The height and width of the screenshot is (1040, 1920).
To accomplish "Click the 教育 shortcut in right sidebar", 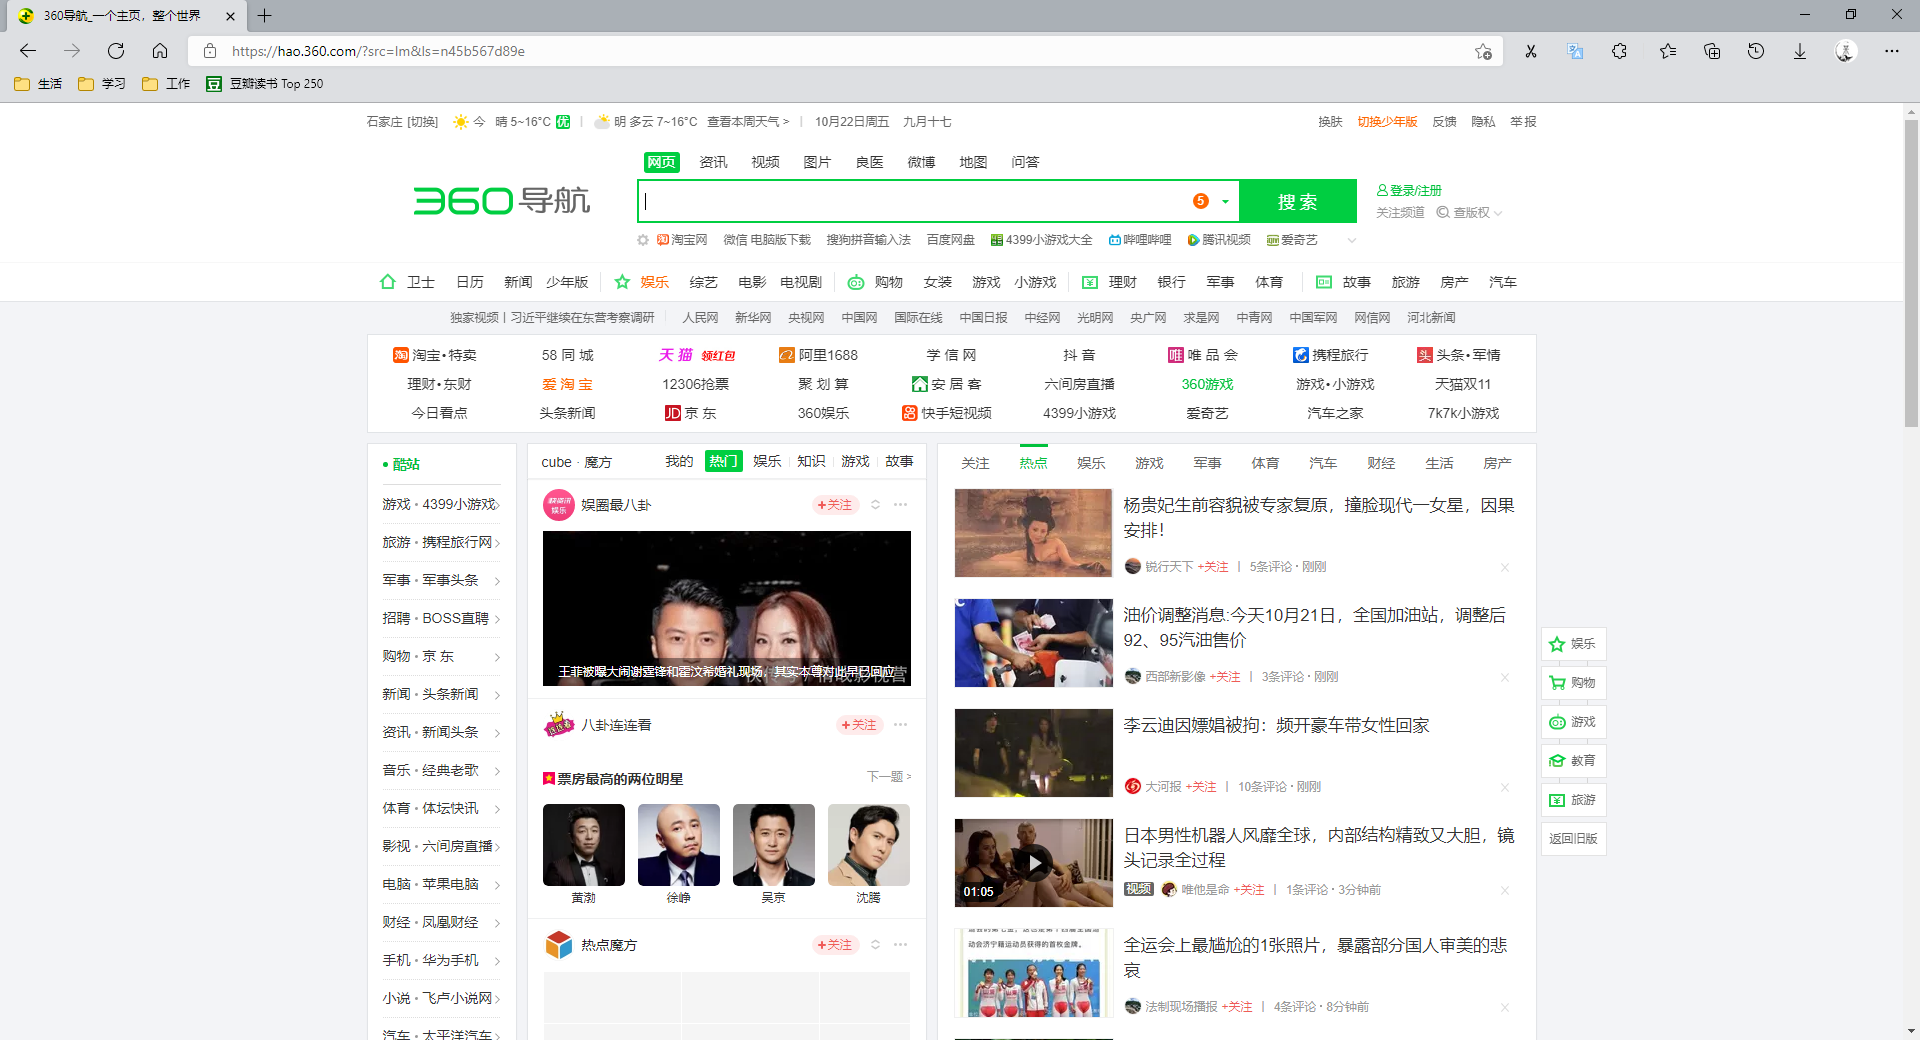I will 1573,761.
